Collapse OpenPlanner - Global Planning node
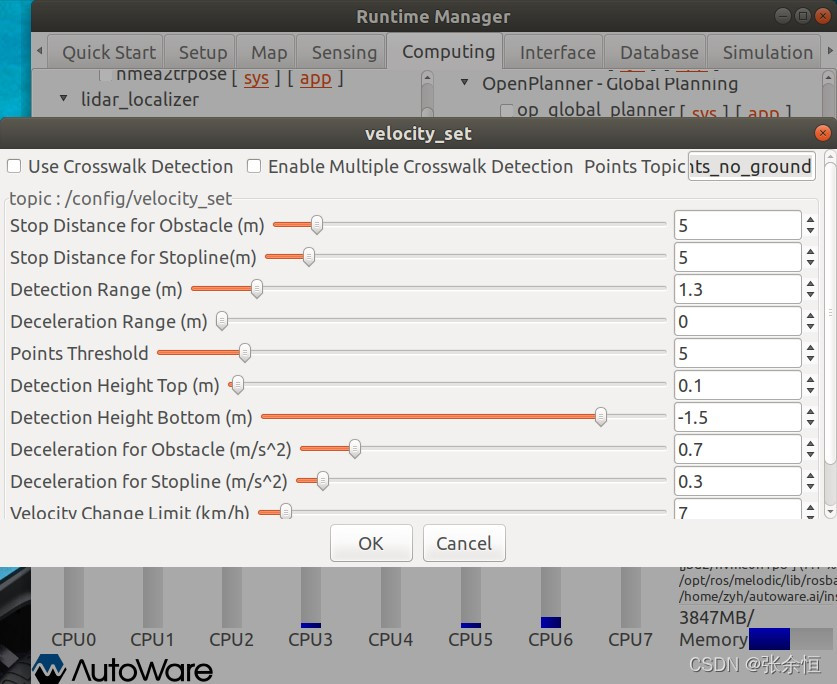The width and height of the screenshot is (837, 684). 464,82
